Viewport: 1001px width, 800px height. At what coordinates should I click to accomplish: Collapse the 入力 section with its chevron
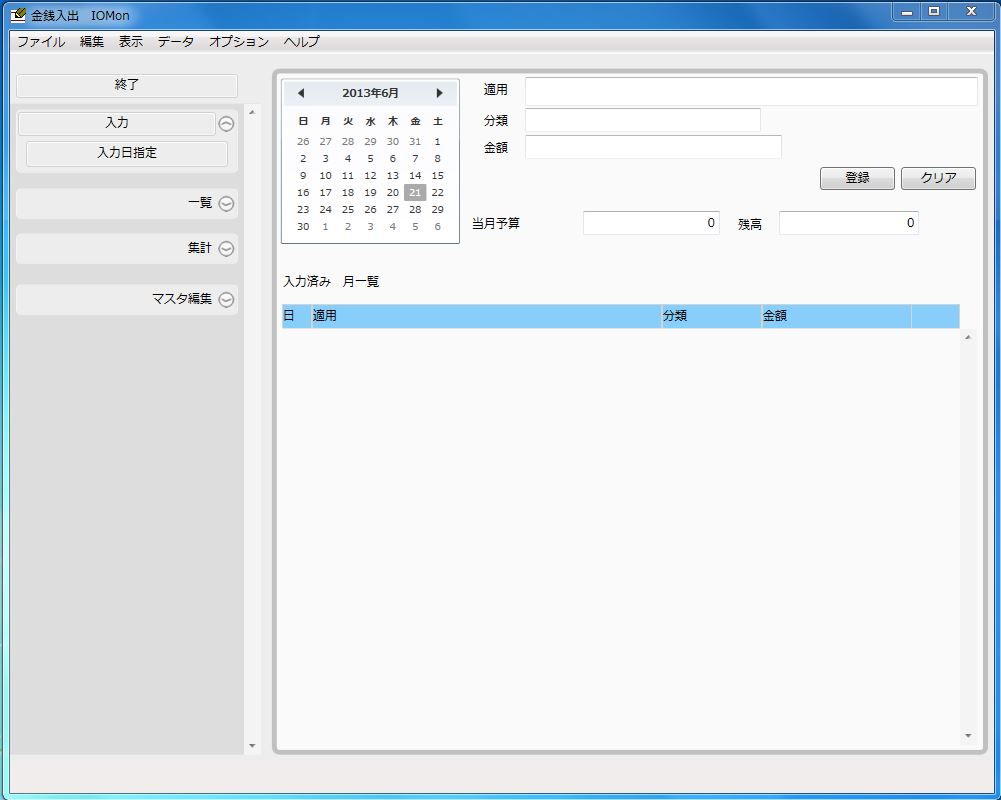(x=226, y=124)
